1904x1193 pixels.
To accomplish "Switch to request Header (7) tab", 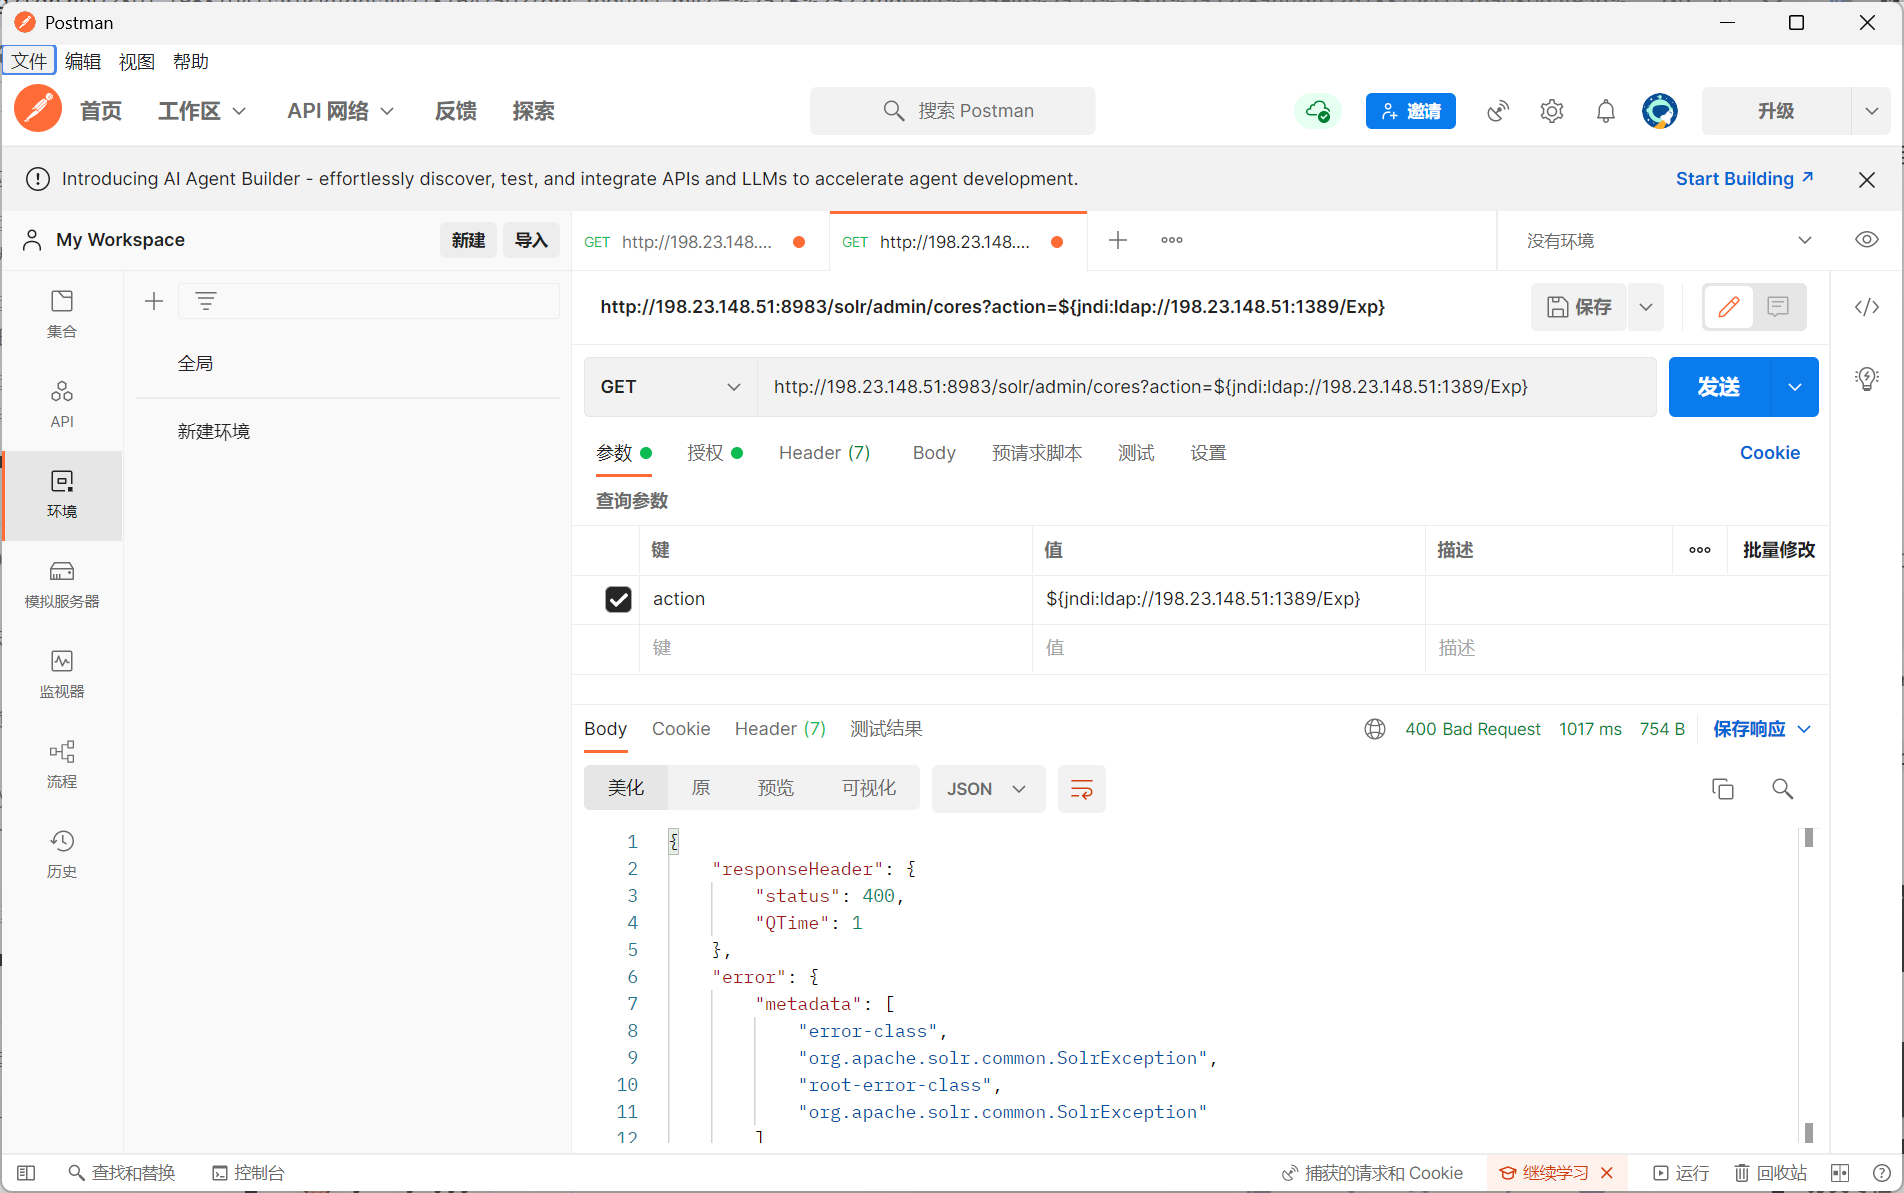I will tap(825, 453).
